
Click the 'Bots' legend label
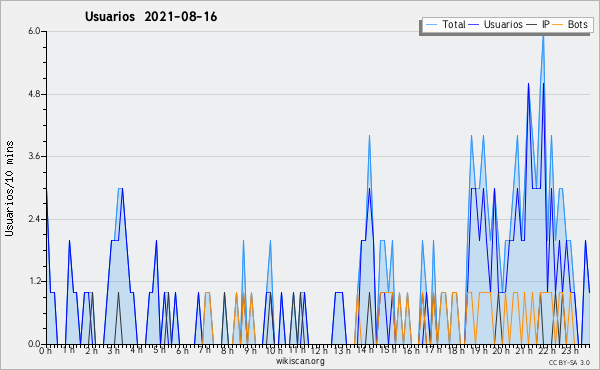click(577, 24)
